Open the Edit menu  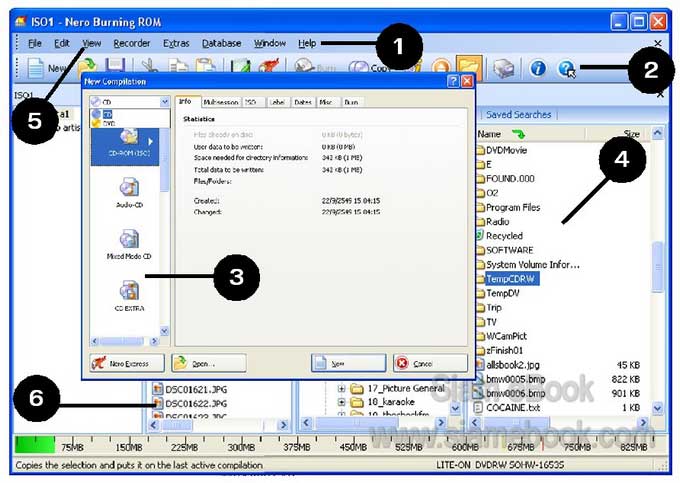point(62,43)
